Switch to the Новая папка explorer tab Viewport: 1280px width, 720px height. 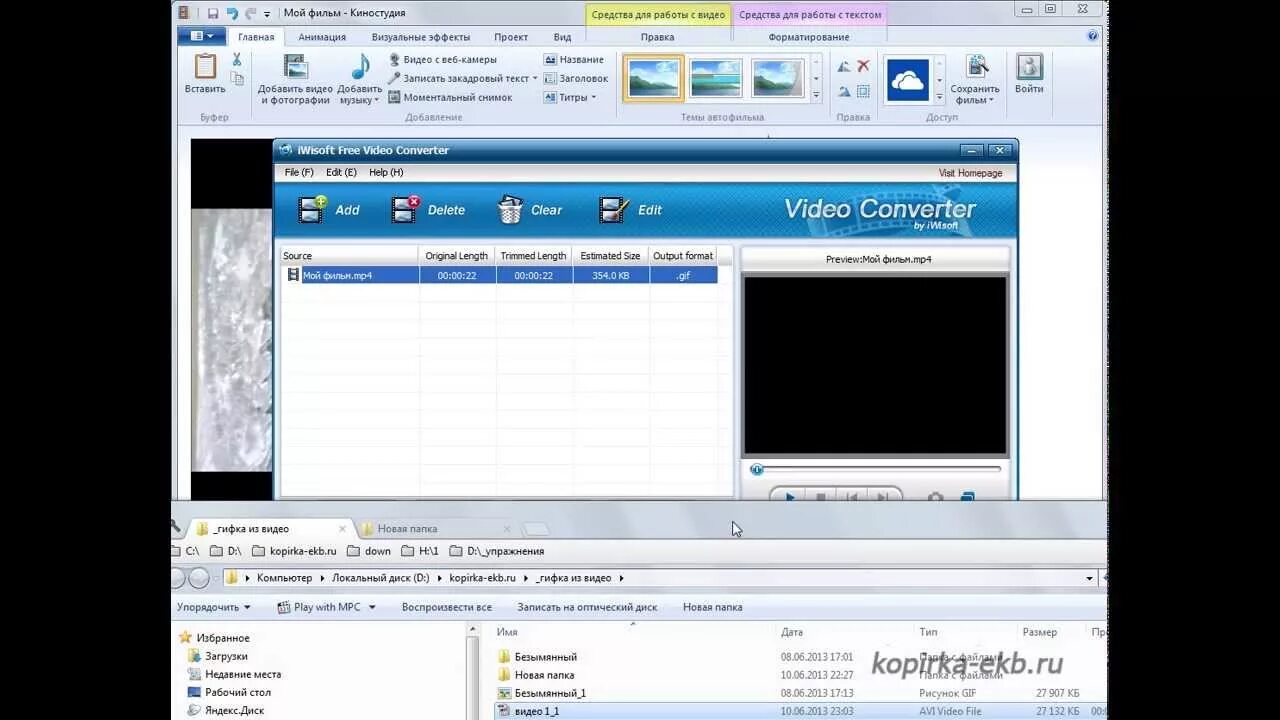pyautogui.click(x=434, y=529)
